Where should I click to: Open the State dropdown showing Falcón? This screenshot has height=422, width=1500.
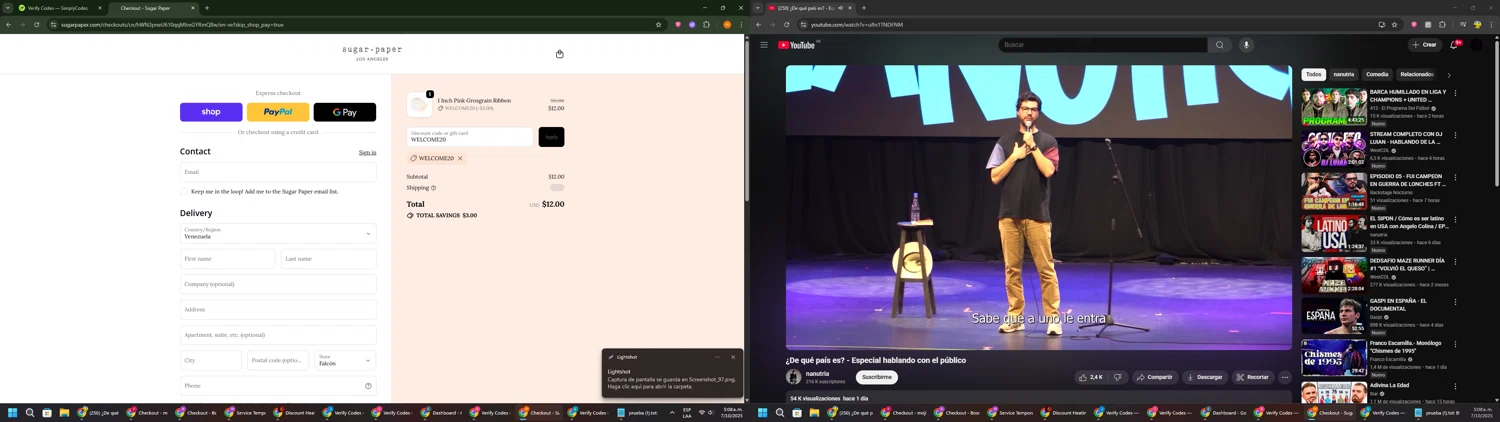tap(345, 360)
